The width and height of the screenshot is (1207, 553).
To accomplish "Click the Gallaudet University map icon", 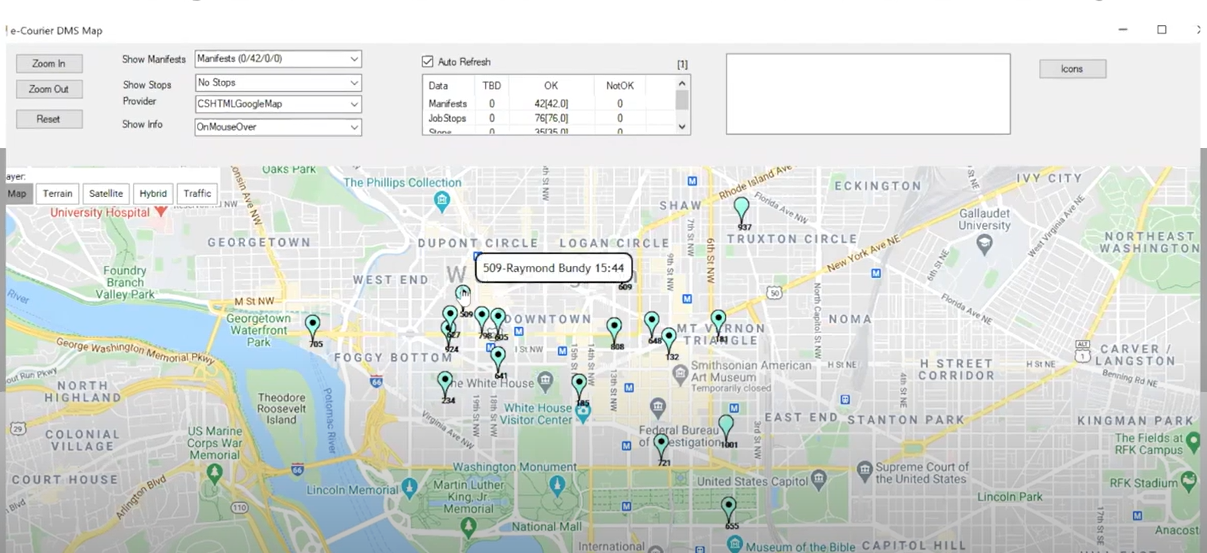I will coord(984,243).
